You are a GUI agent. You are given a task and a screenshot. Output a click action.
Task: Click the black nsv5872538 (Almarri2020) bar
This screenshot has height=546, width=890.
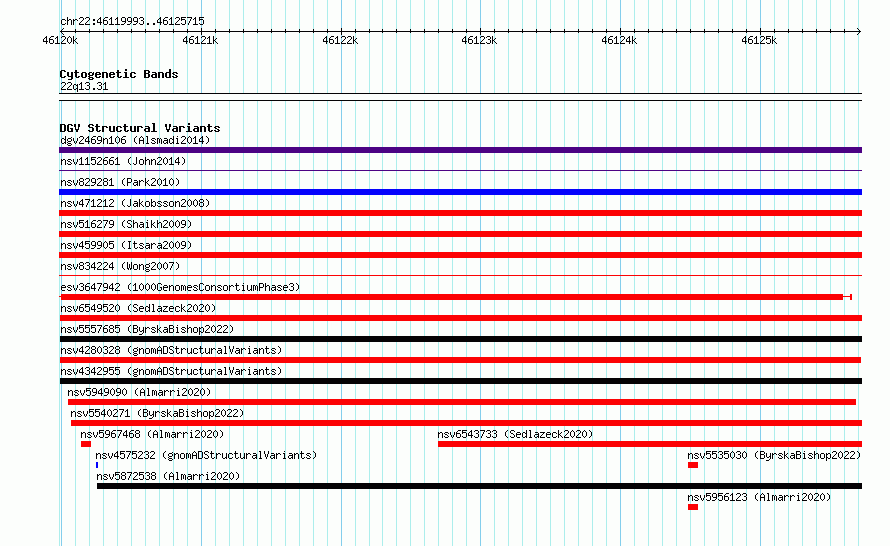[x=480, y=486]
